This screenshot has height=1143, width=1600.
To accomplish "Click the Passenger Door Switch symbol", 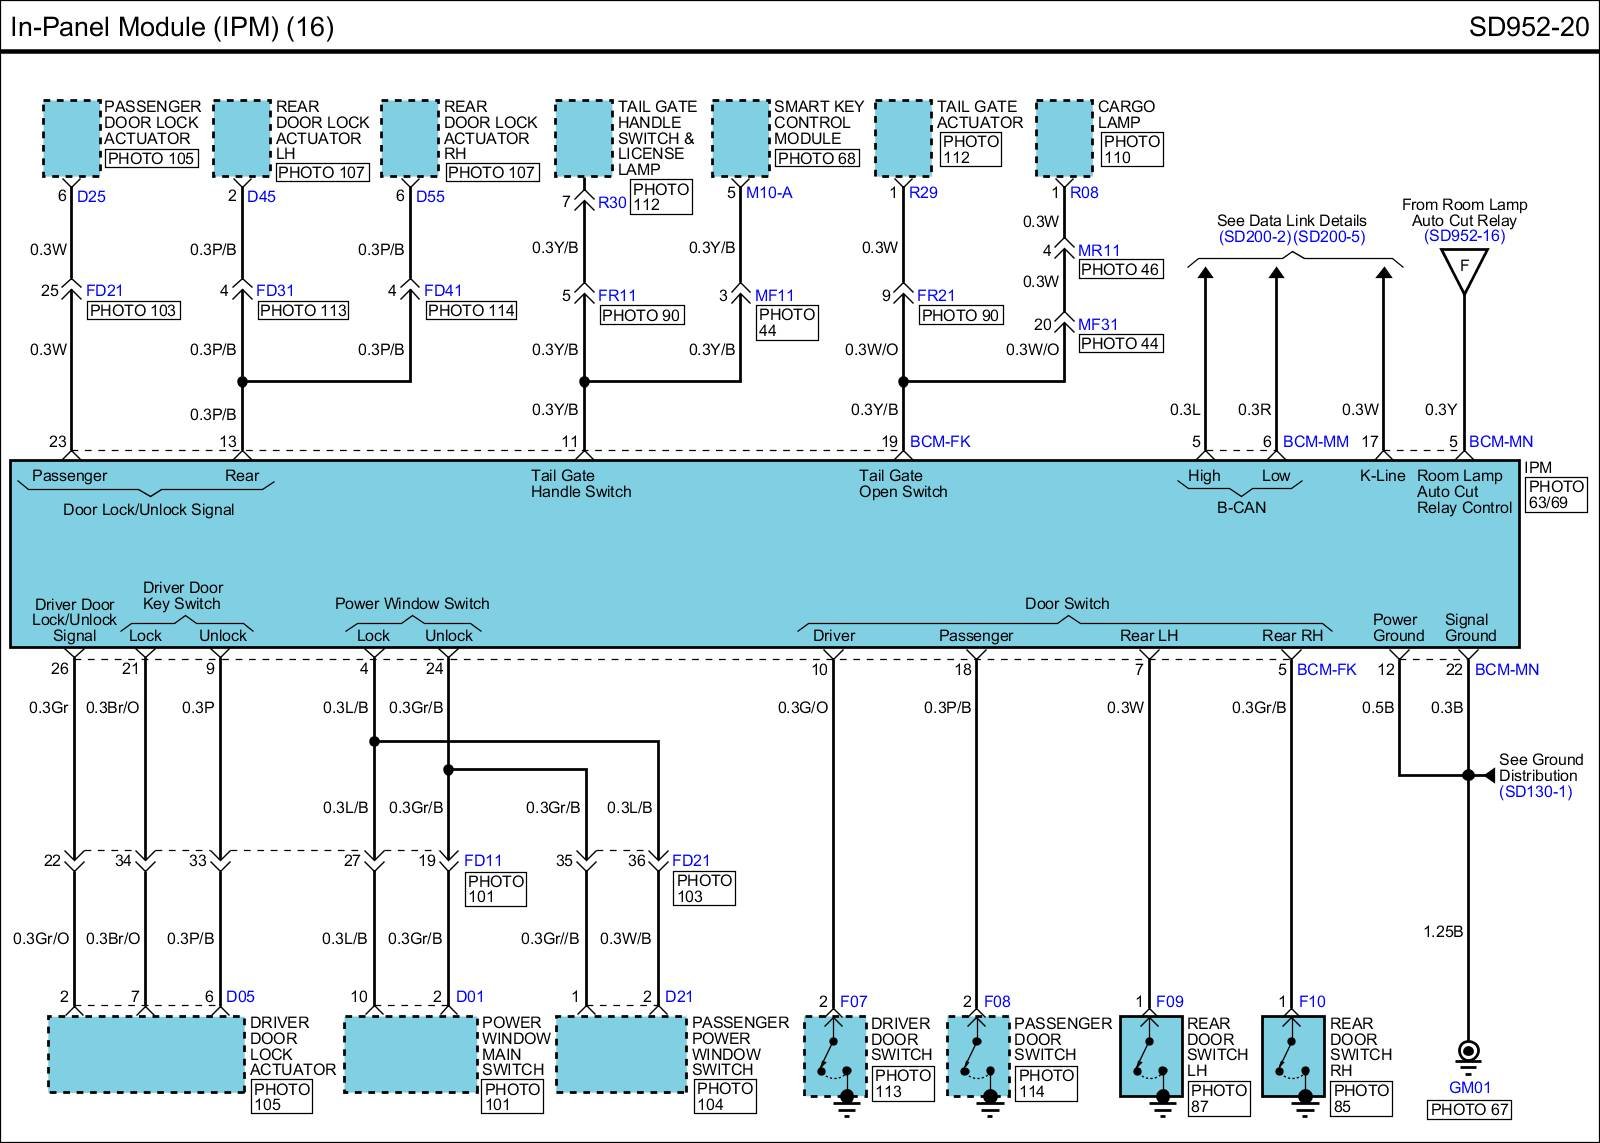I will (x=978, y=1056).
